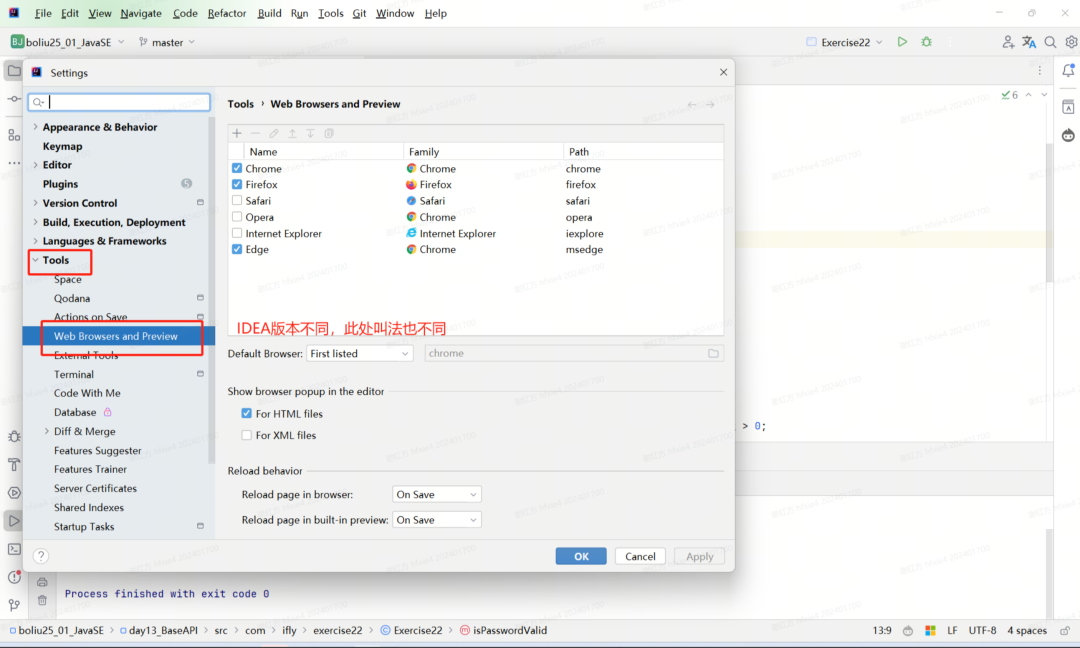Open the Default Browser dropdown
Screen dimensions: 1080x648
coord(359,353)
